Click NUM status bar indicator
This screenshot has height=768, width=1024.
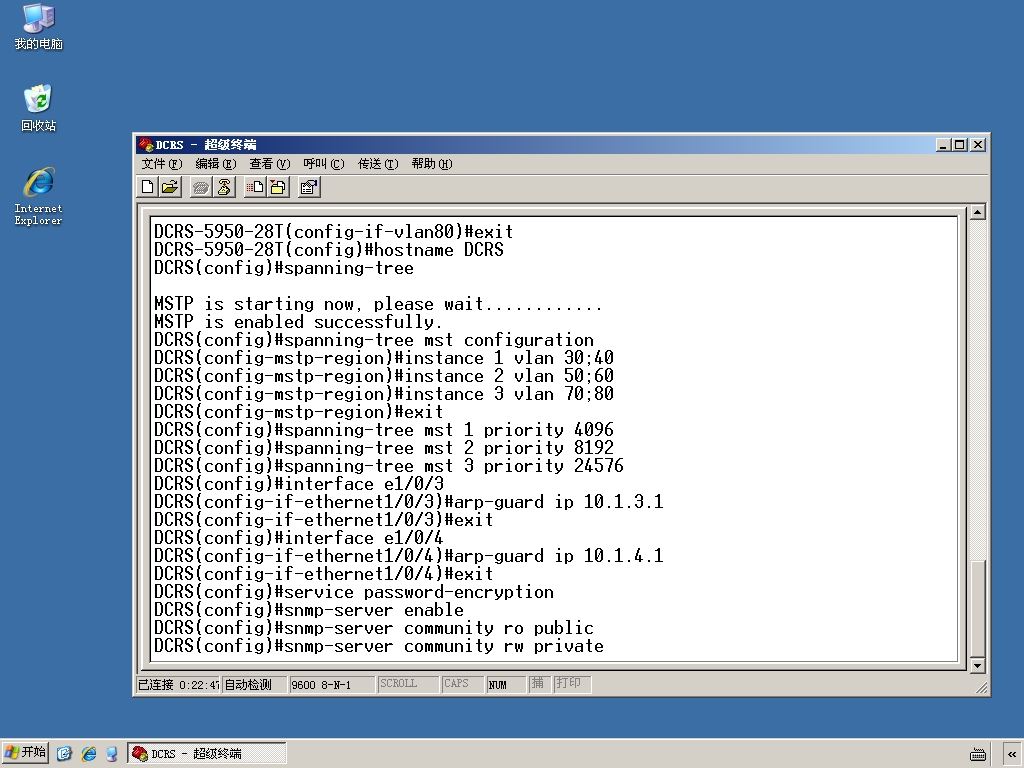pos(506,684)
